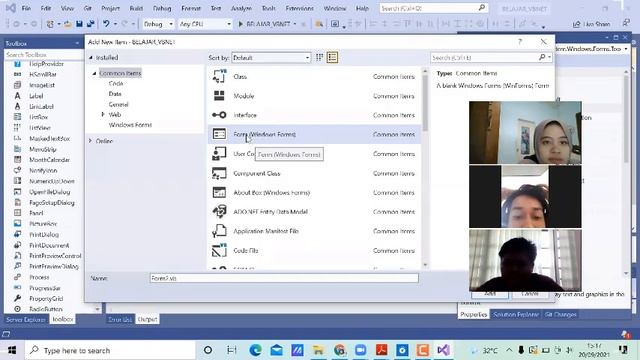Open Mail app from the taskbar

pyautogui.click(x=276, y=350)
